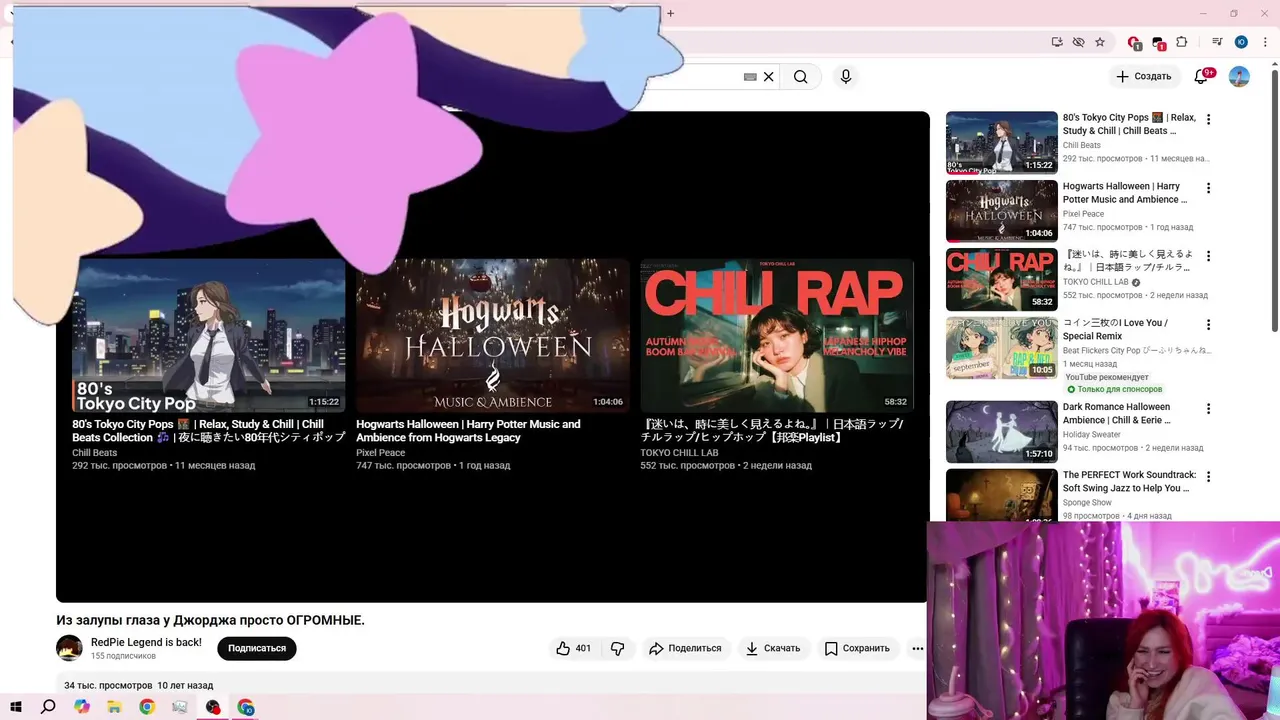The height and width of the screenshot is (720, 1280).
Task: Open the Chrome three-dot menu
Action: [1264, 42]
